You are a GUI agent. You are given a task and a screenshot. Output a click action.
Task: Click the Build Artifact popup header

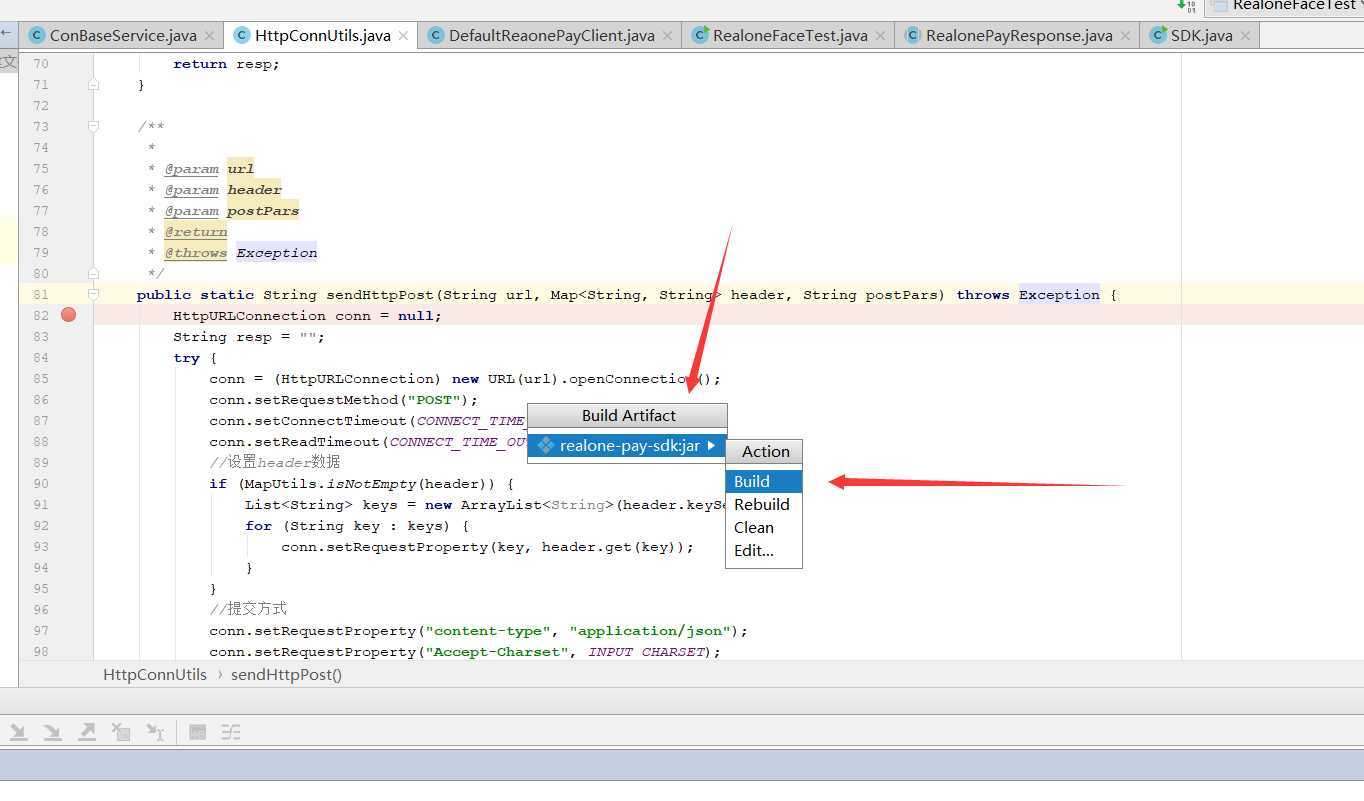pos(628,415)
